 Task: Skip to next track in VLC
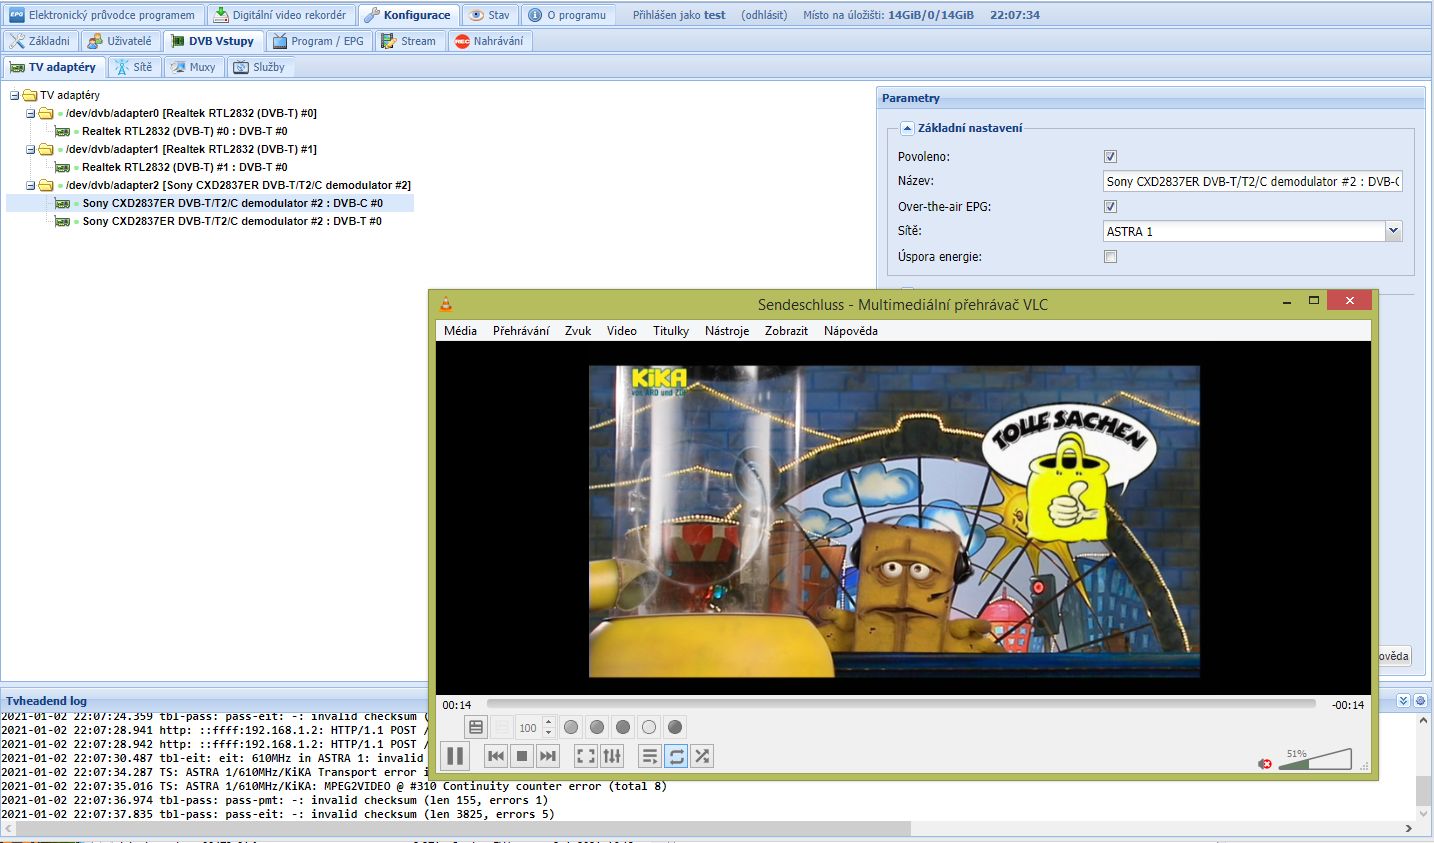(x=548, y=756)
